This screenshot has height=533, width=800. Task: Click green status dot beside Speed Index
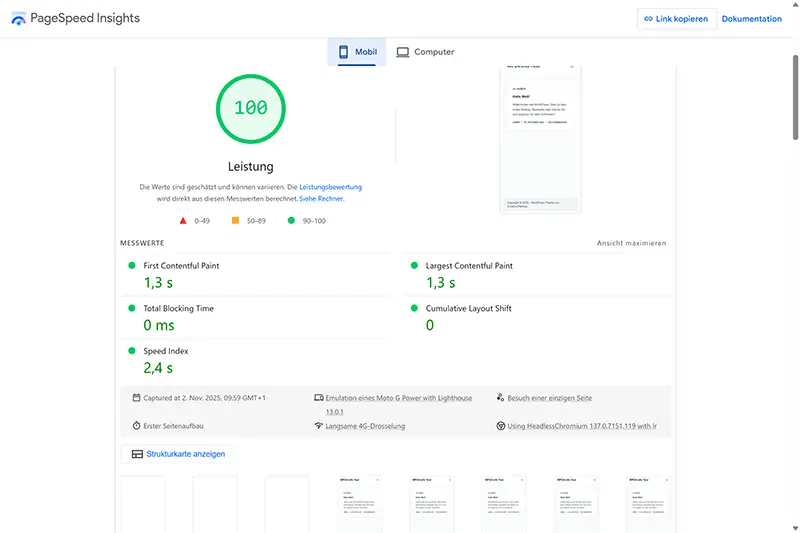132,351
